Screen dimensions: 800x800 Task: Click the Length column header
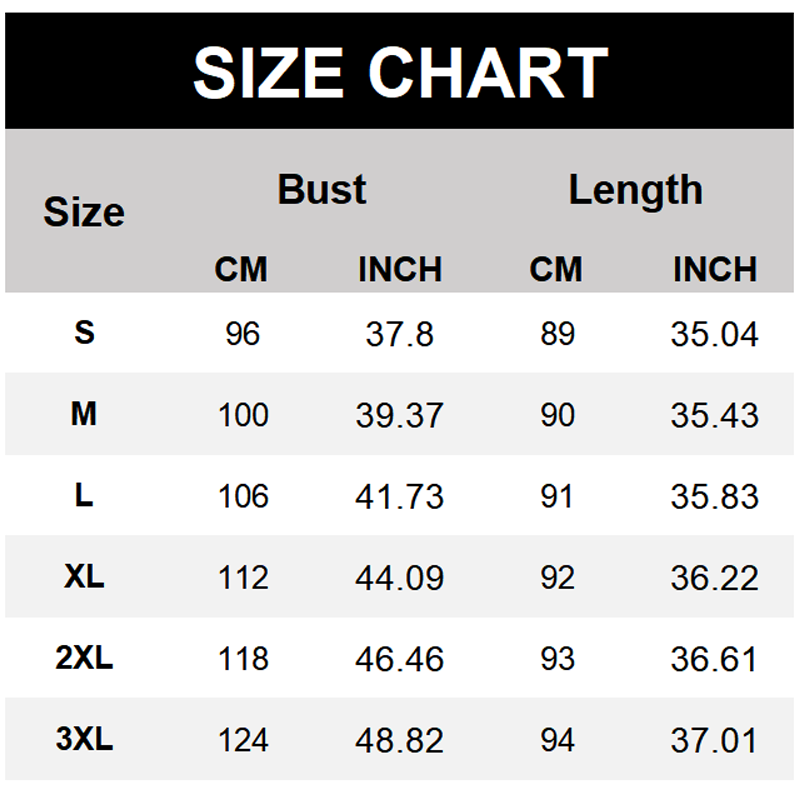tap(636, 189)
